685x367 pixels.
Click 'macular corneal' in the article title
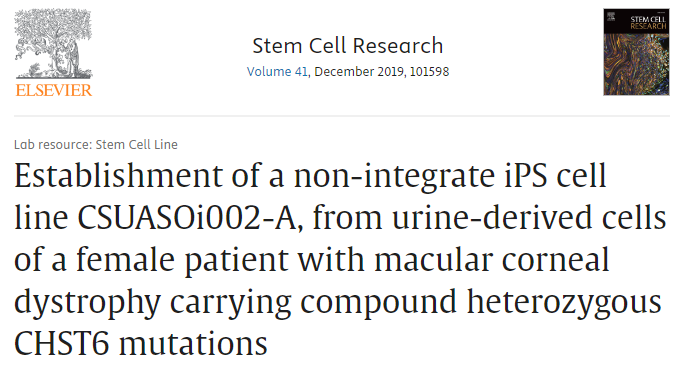click(492, 260)
